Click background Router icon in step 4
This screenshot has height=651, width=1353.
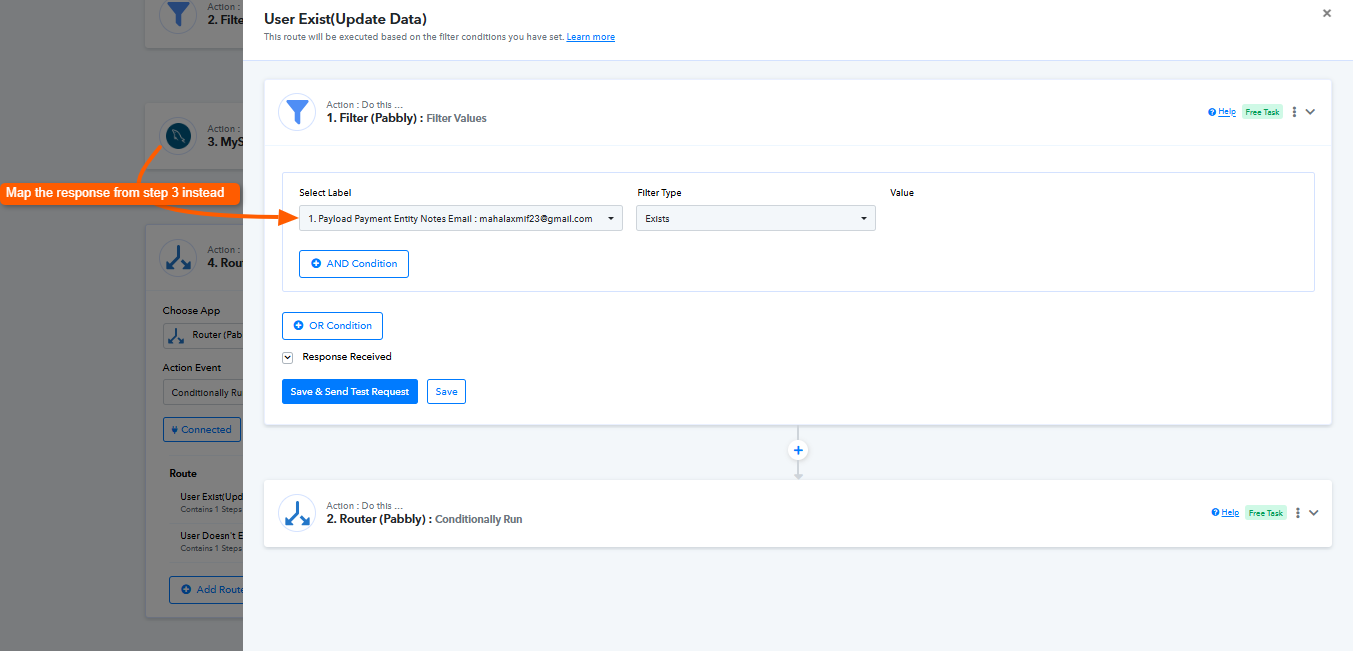pyautogui.click(x=179, y=257)
